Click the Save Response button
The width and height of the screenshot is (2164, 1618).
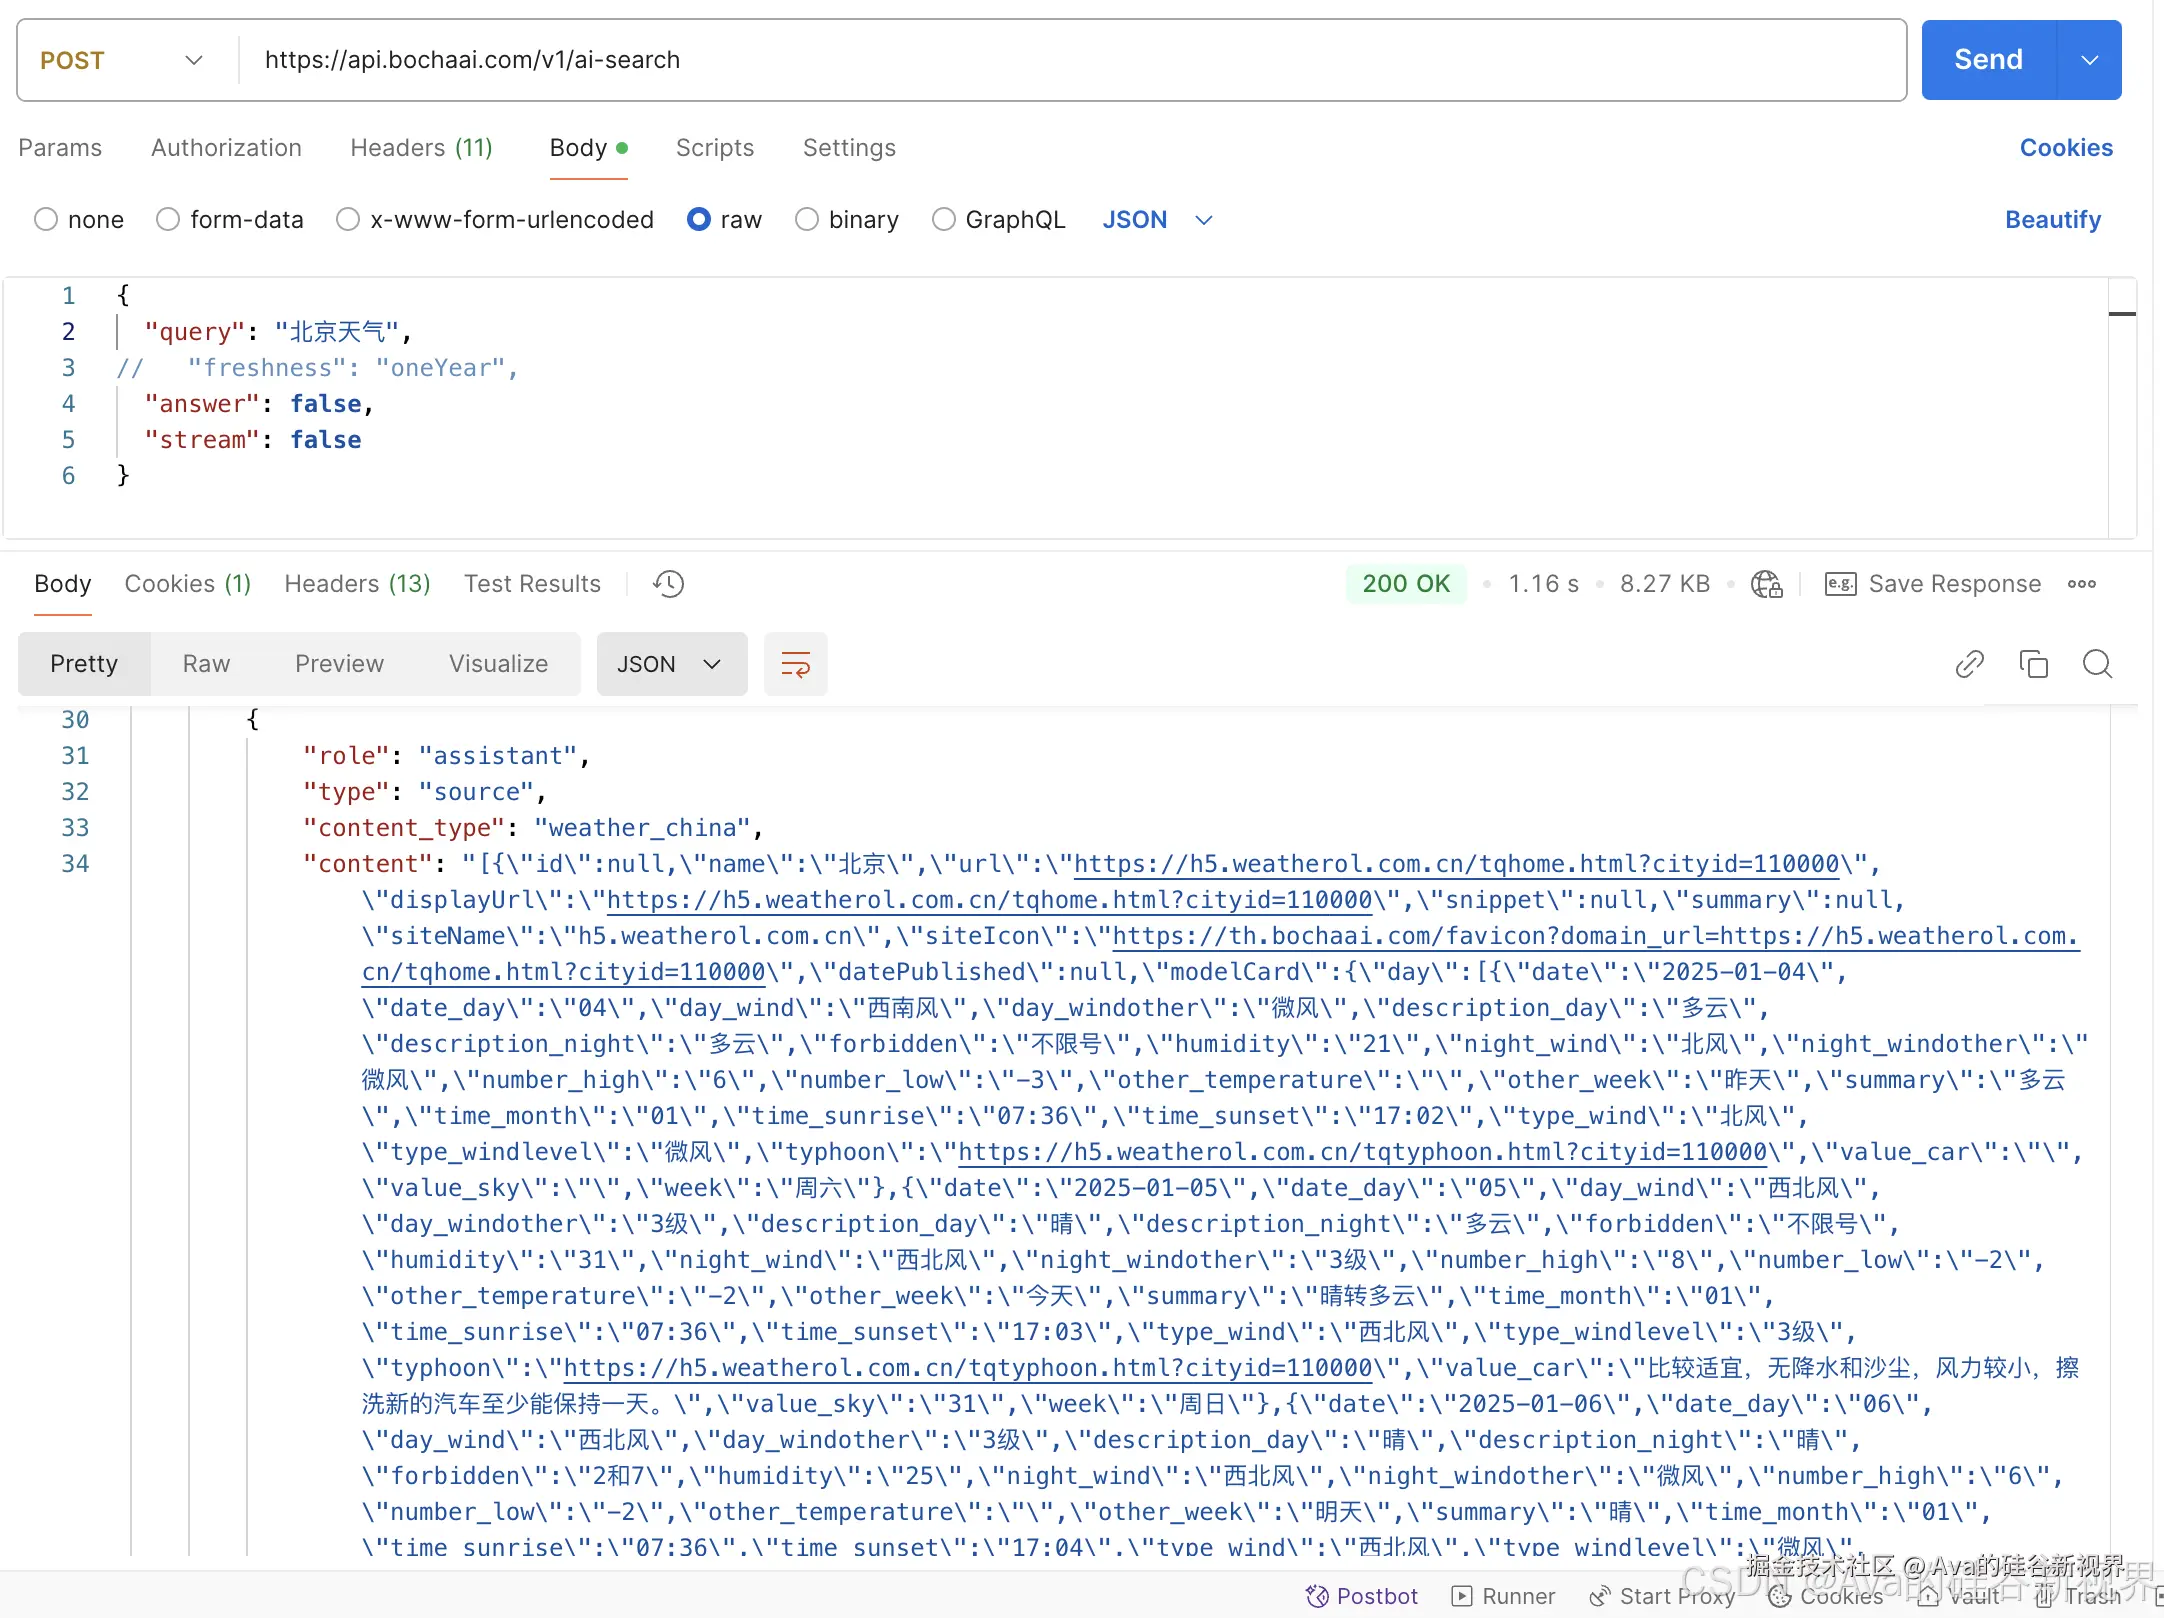(1933, 584)
